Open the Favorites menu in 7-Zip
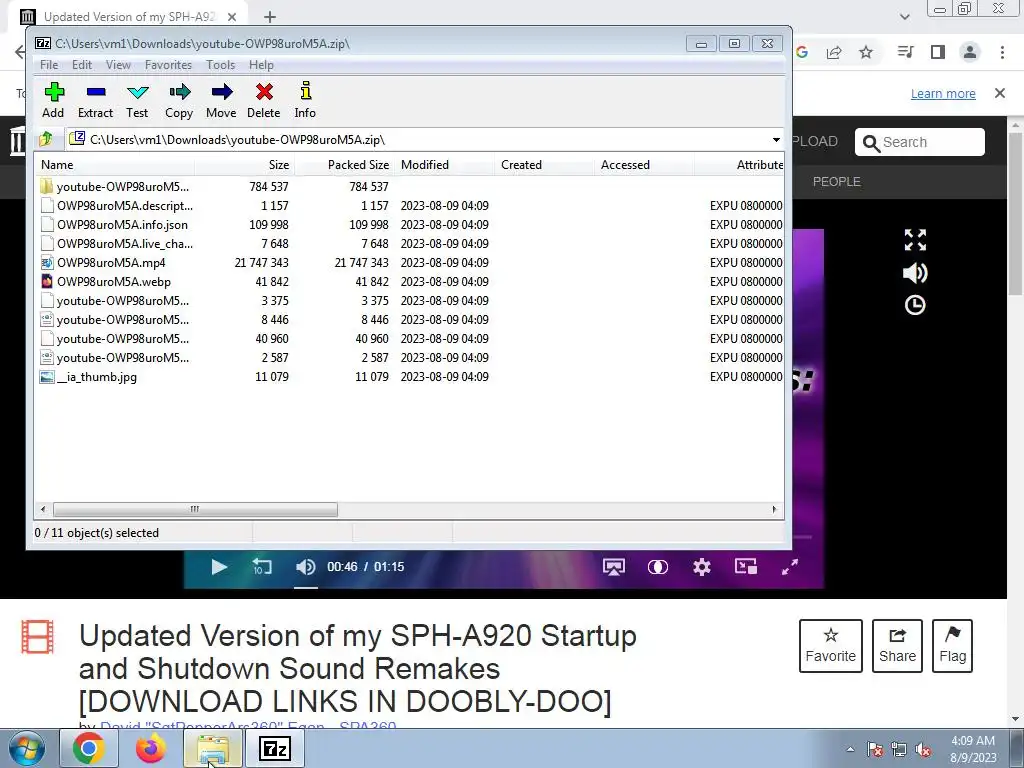Screen dimensions: 1024x768 point(168,65)
